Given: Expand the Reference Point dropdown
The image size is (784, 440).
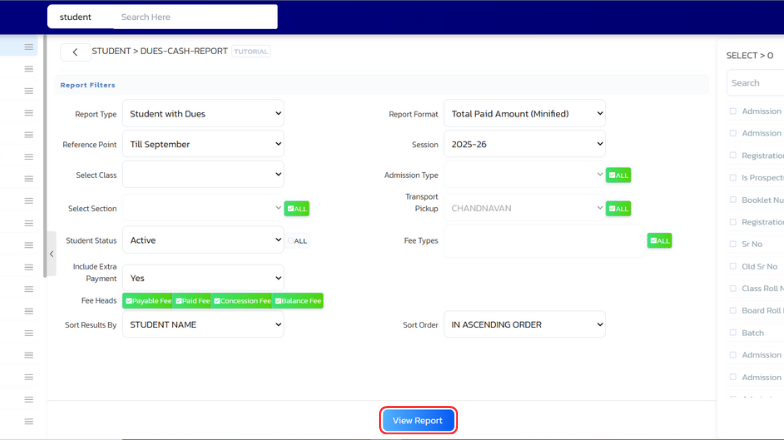Looking at the screenshot, I should pos(203,144).
